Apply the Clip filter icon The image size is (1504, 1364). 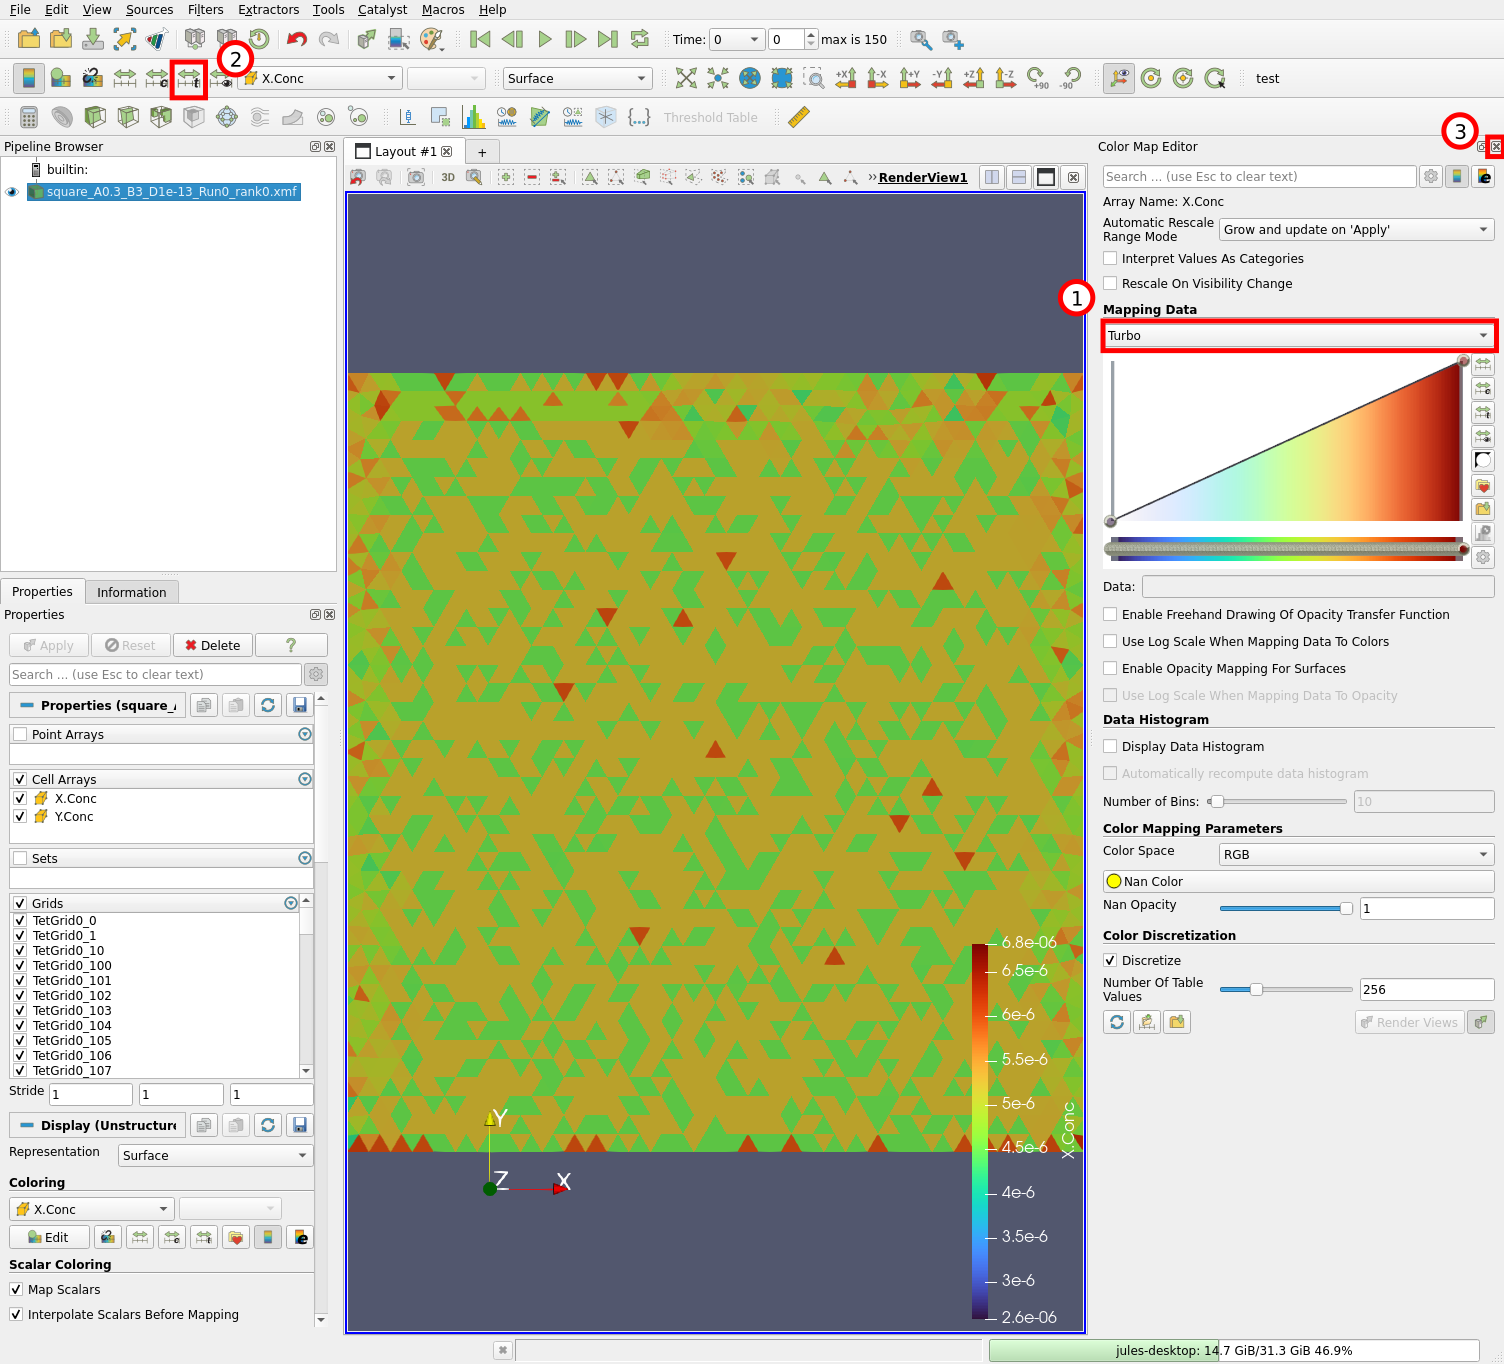click(x=95, y=117)
